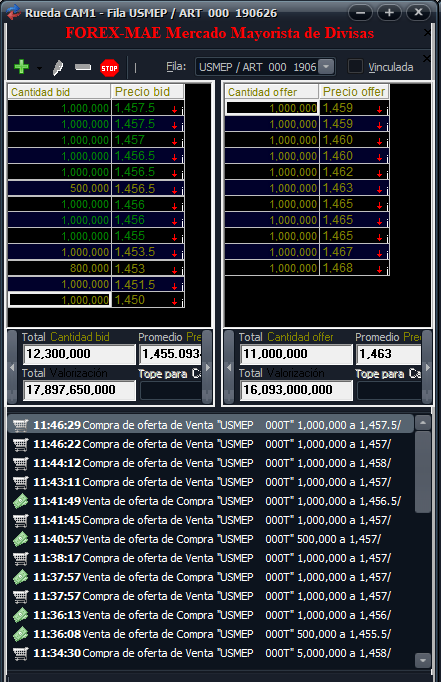Click the money icon of the 11:37:57 Venta trade
The image size is (441, 682).
(20, 577)
